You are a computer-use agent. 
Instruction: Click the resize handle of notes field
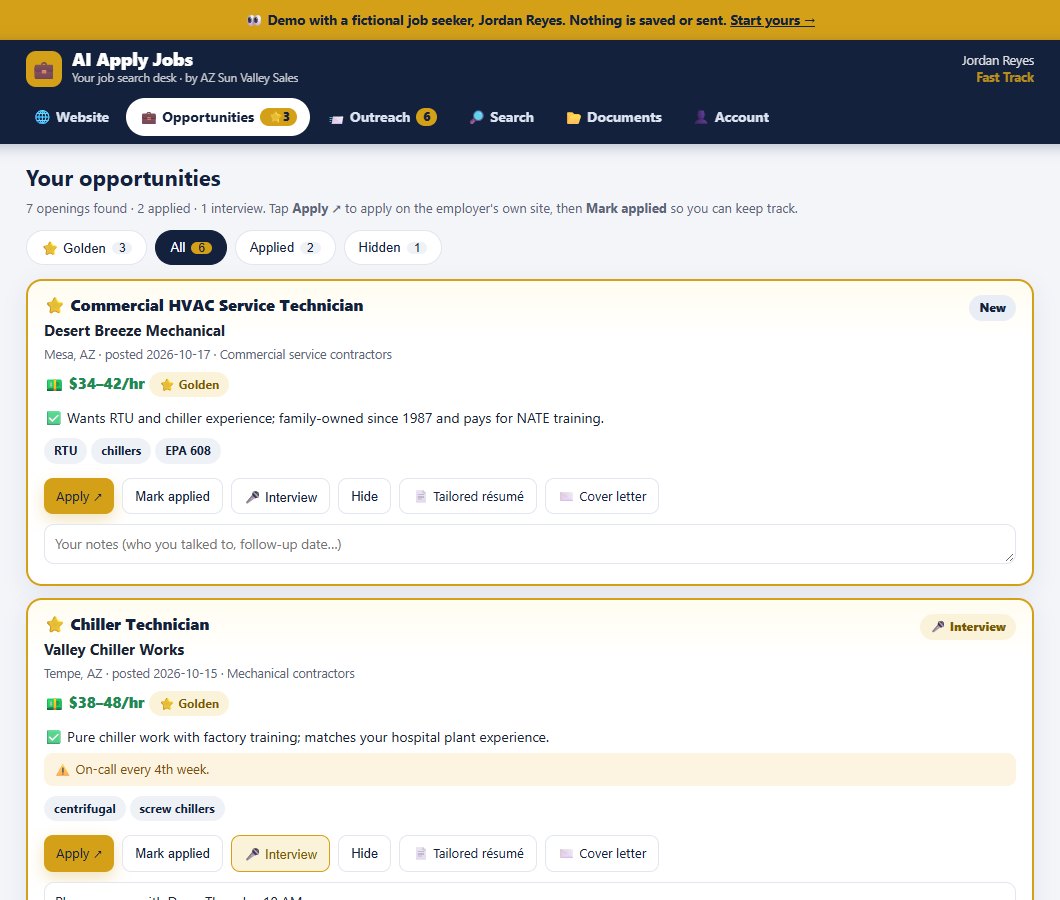coord(1009,557)
